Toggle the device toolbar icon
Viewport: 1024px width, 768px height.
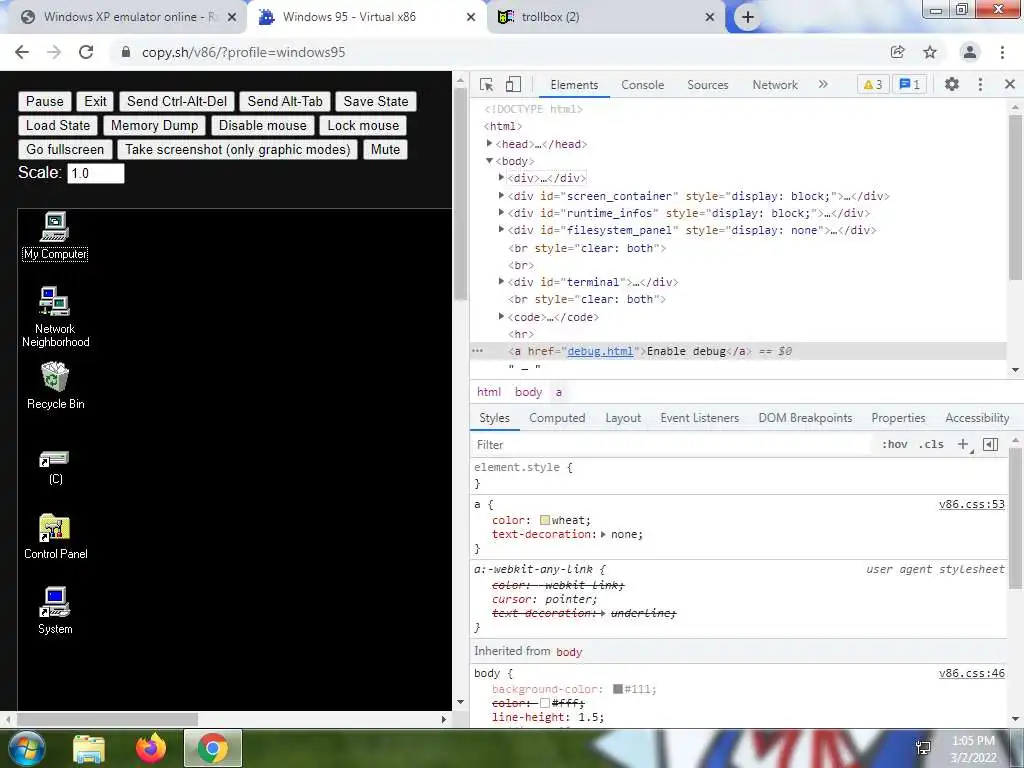[x=513, y=84]
